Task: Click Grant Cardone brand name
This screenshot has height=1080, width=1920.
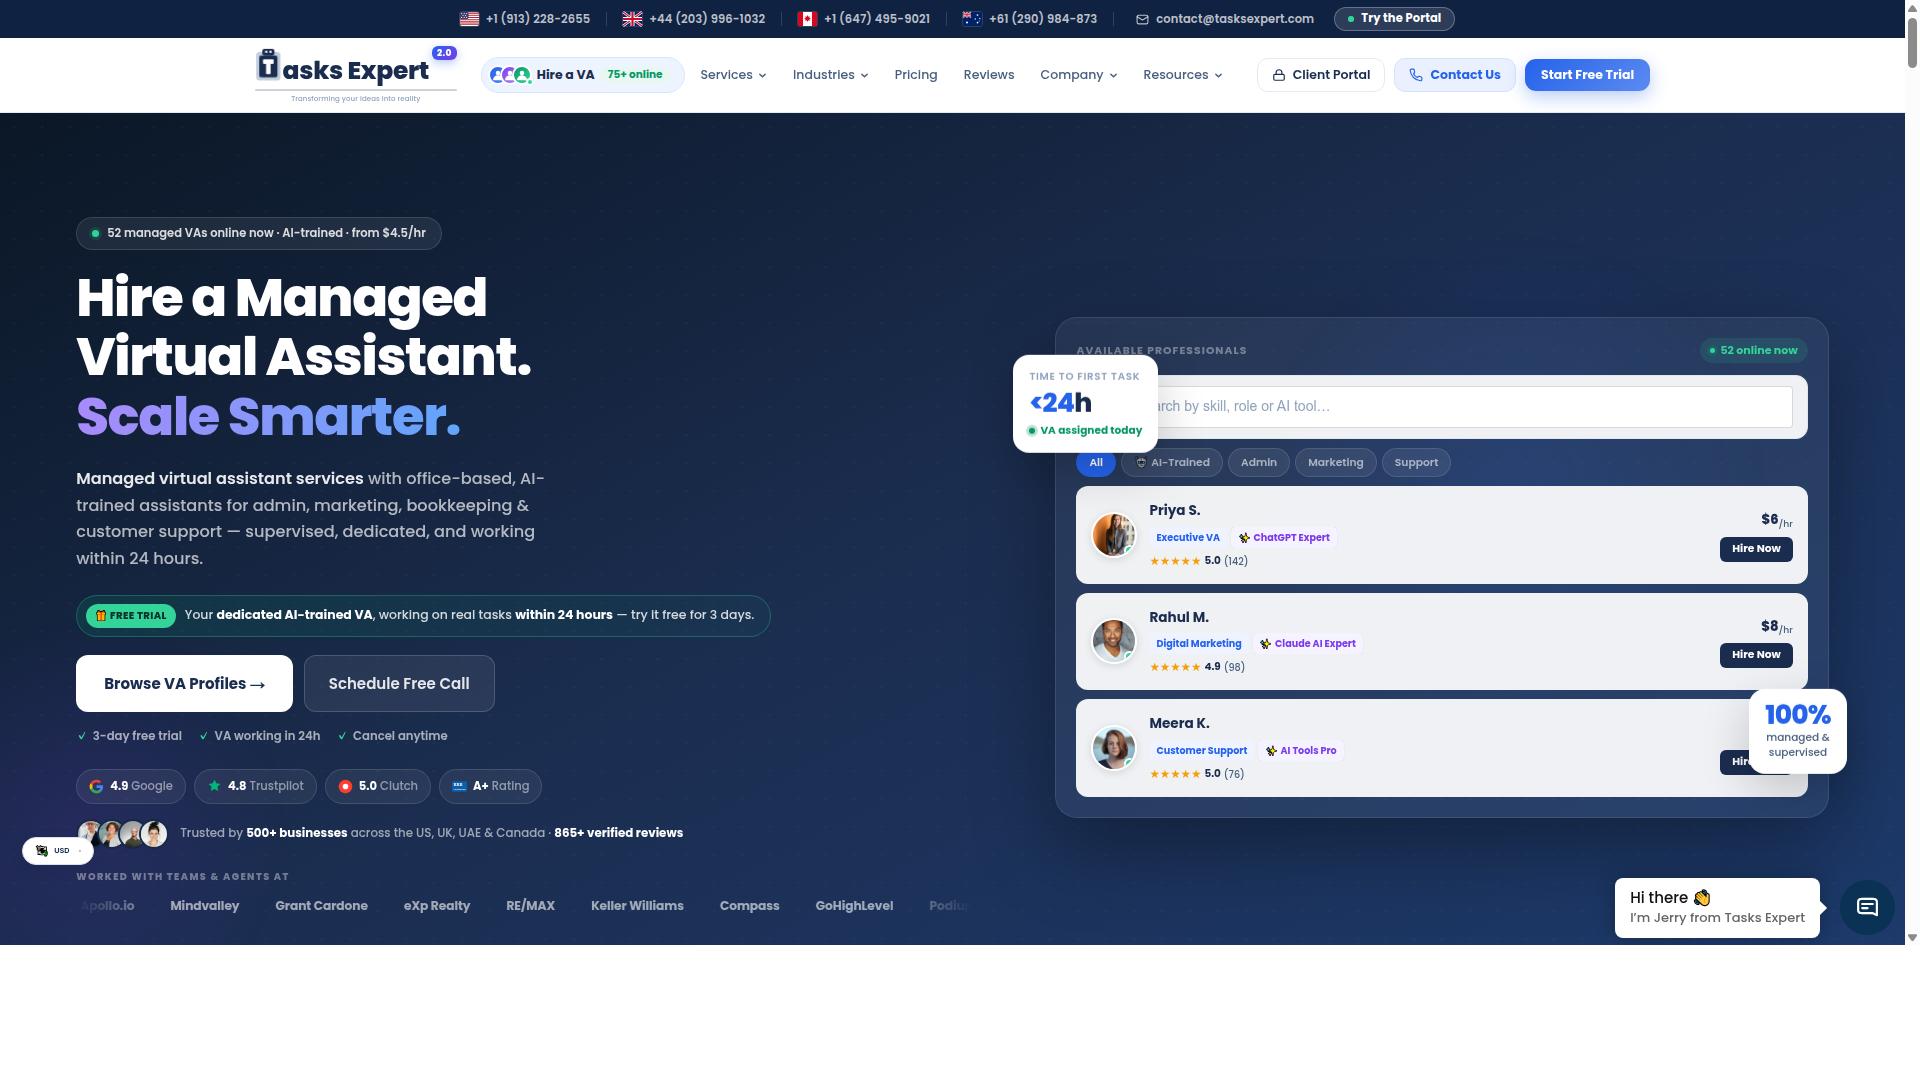Action: pos(321,906)
